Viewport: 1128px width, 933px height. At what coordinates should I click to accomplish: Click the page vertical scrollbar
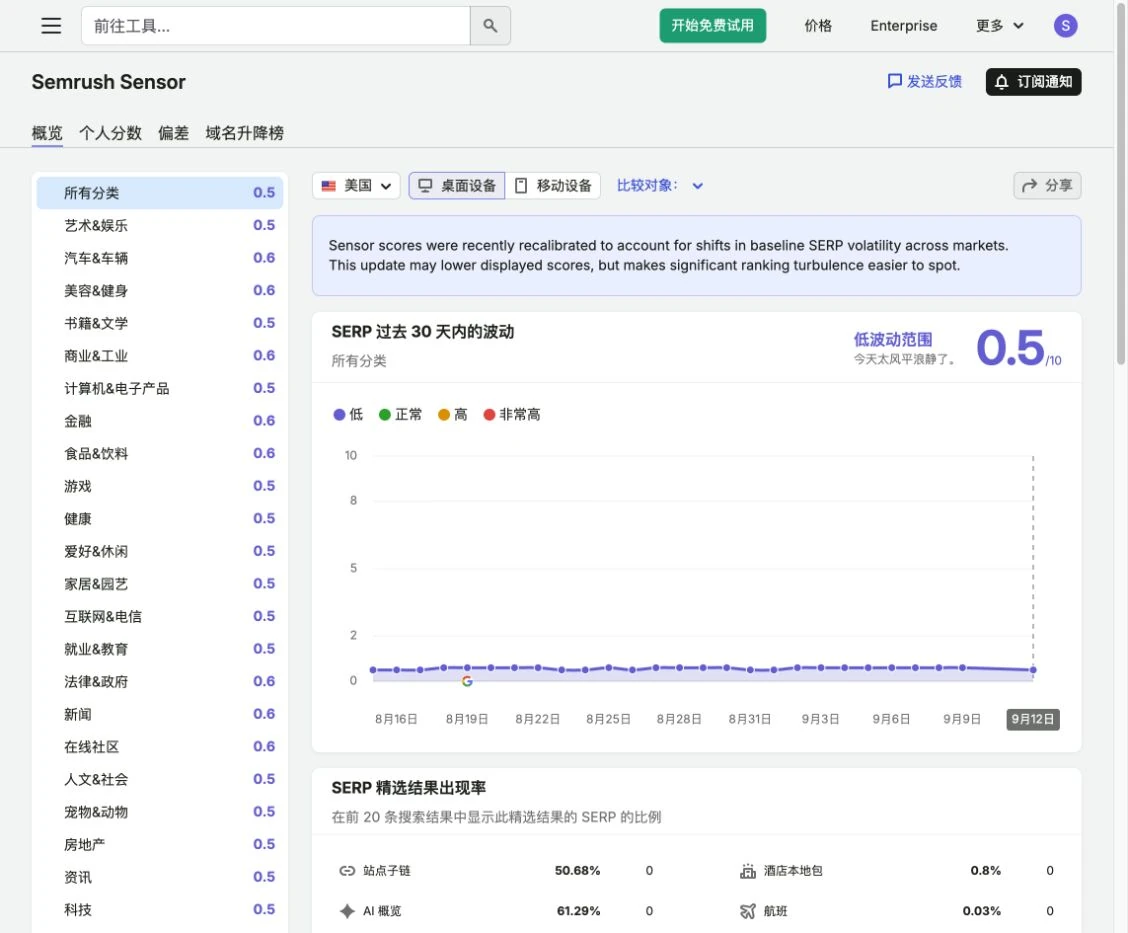(1122, 183)
